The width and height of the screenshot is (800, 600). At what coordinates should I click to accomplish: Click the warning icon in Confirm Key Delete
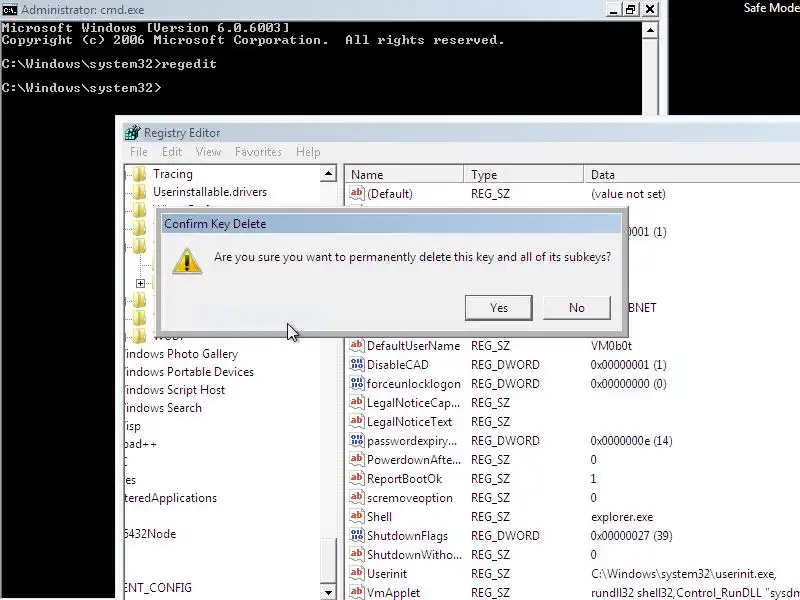pos(187,261)
